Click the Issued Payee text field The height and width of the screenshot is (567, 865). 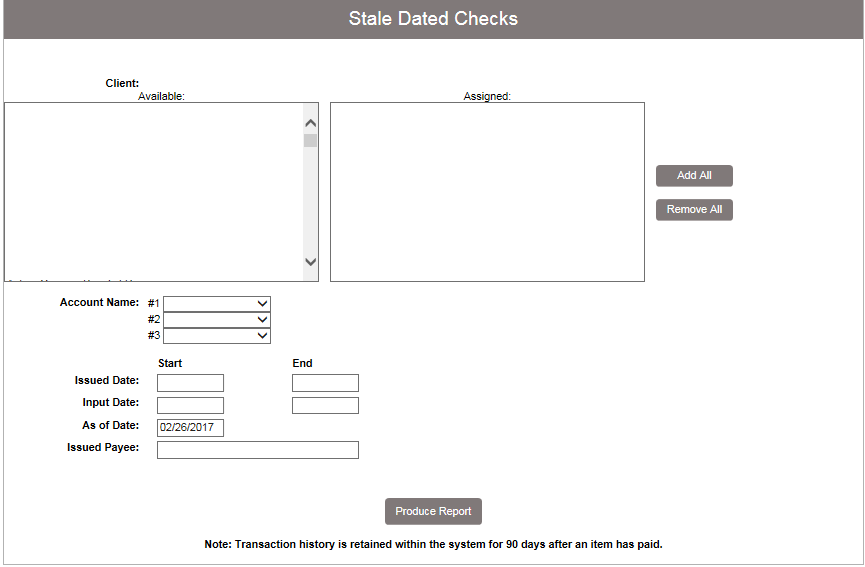pos(258,450)
